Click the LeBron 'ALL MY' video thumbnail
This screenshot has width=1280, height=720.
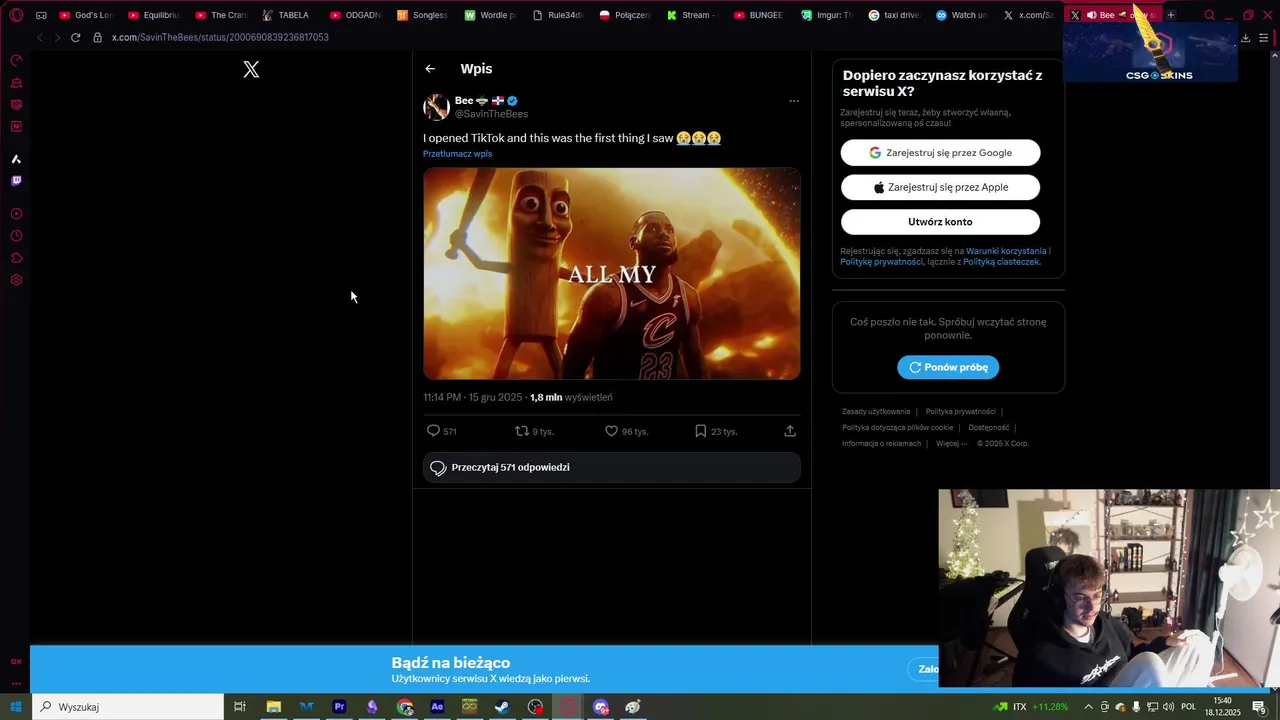coord(611,274)
